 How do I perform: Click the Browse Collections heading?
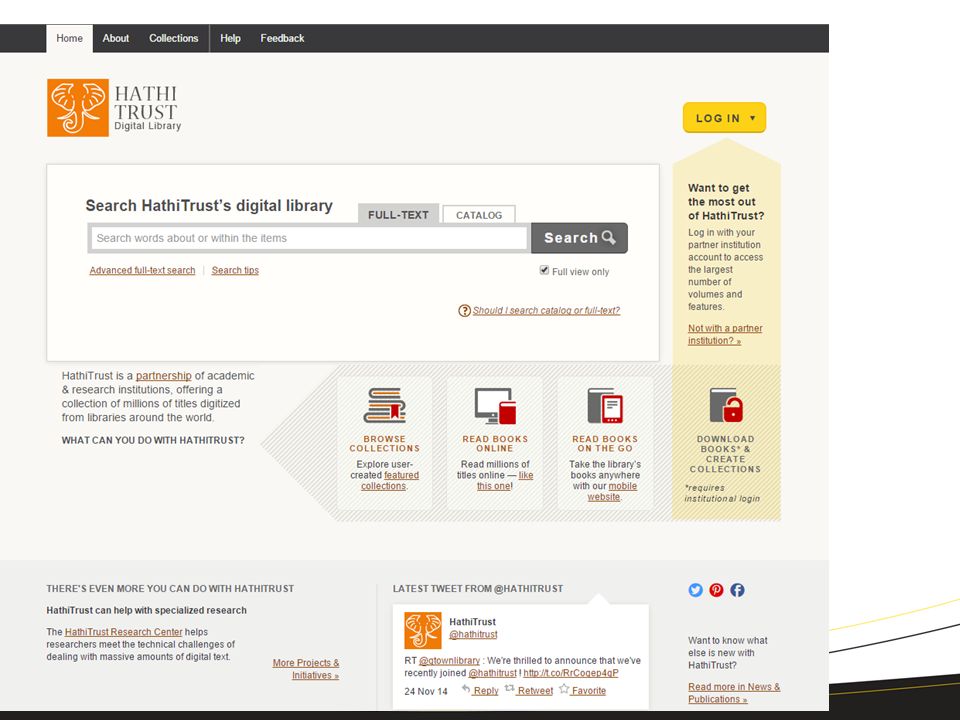(384, 443)
